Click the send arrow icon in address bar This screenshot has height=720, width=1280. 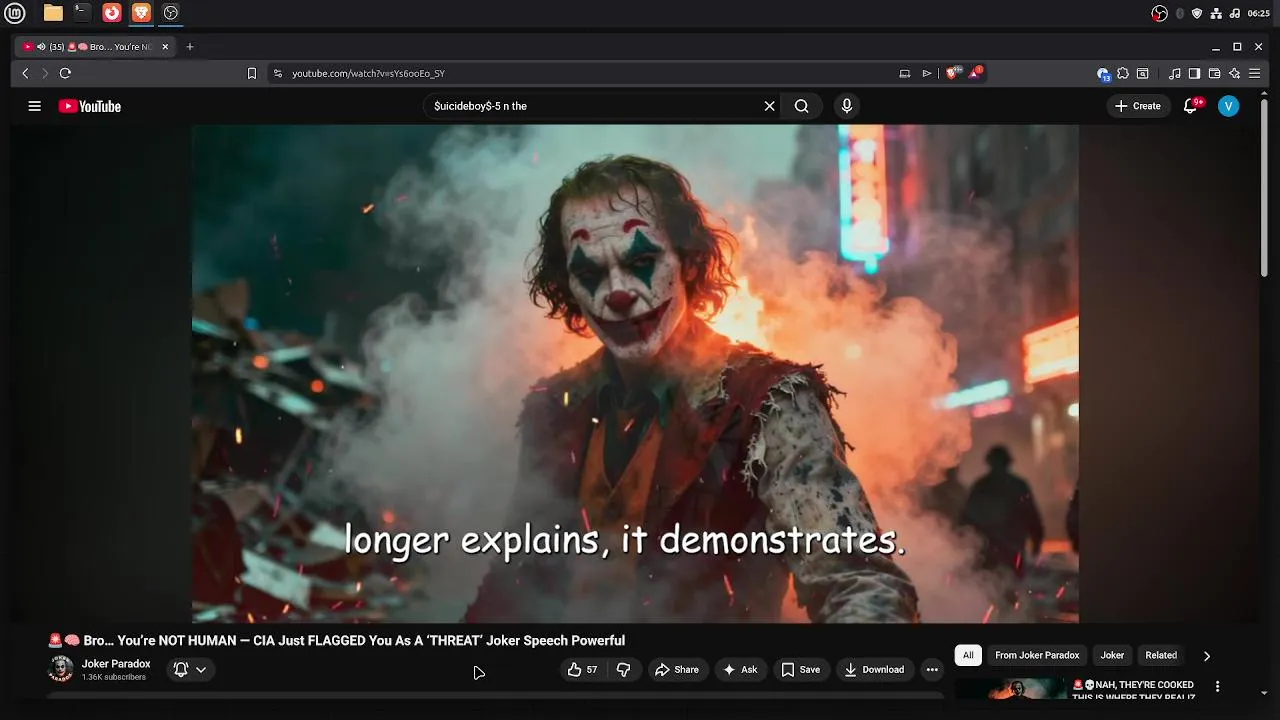pos(927,73)
